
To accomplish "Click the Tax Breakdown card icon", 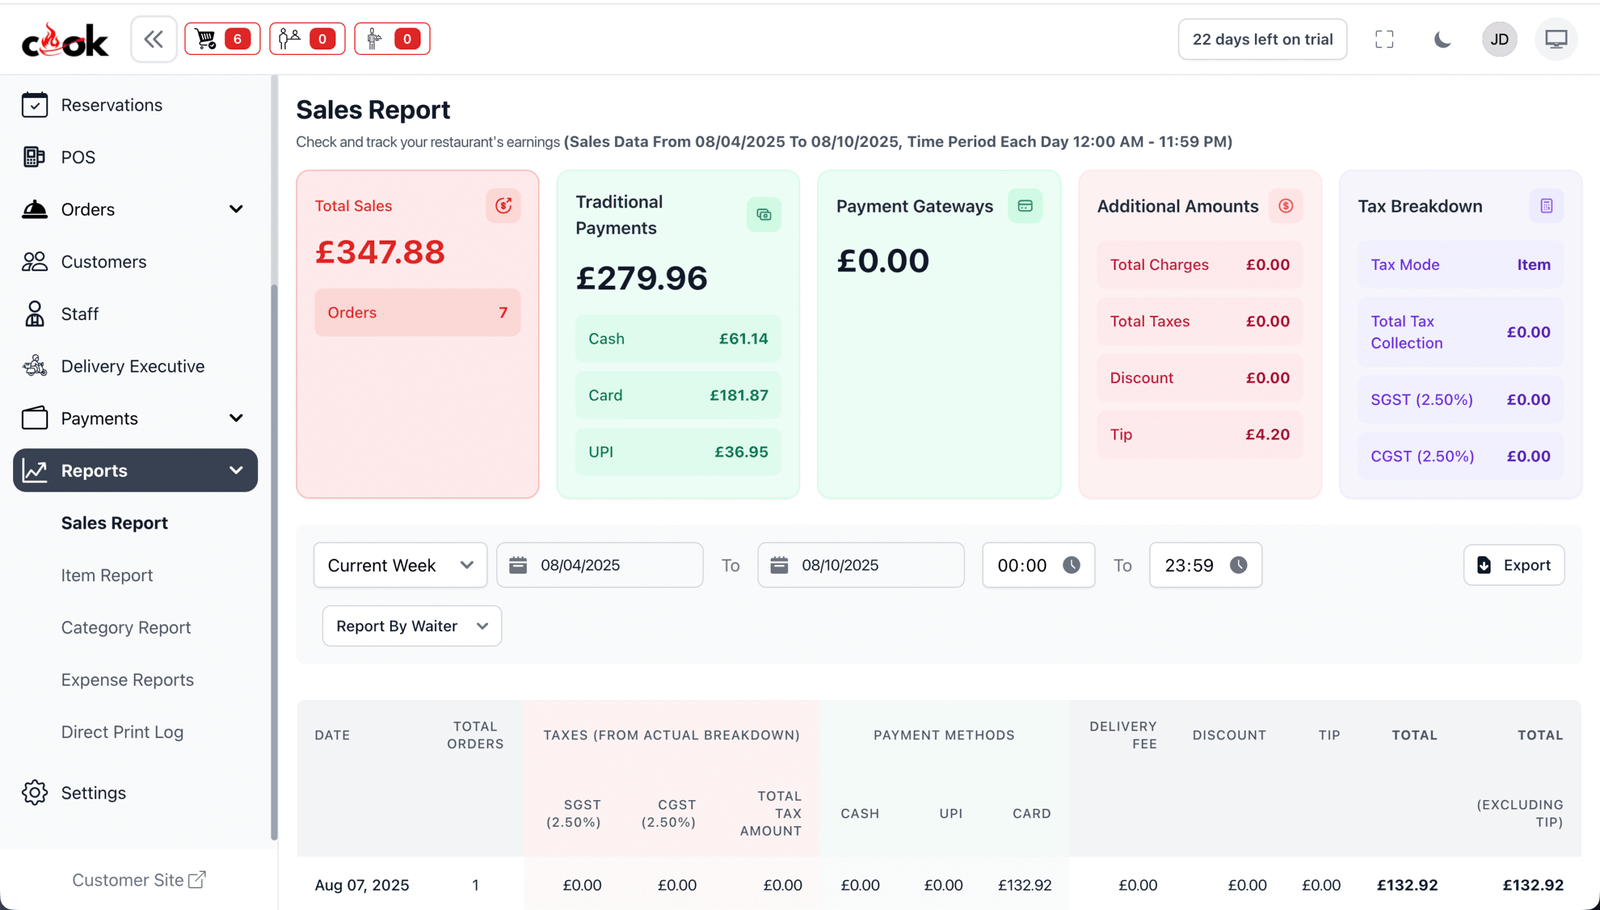I will (x=1546, y=206).
